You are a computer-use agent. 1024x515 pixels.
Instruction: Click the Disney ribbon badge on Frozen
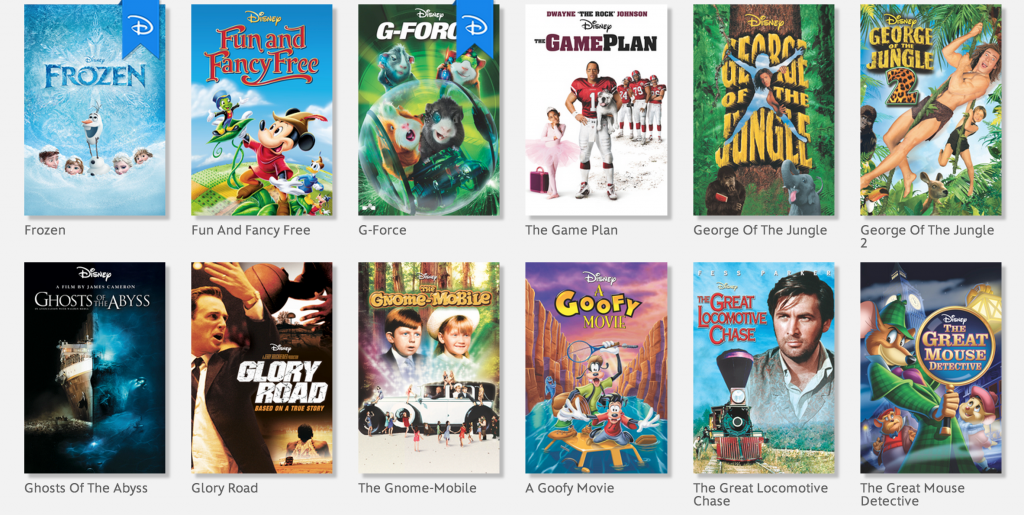point(140,27)
